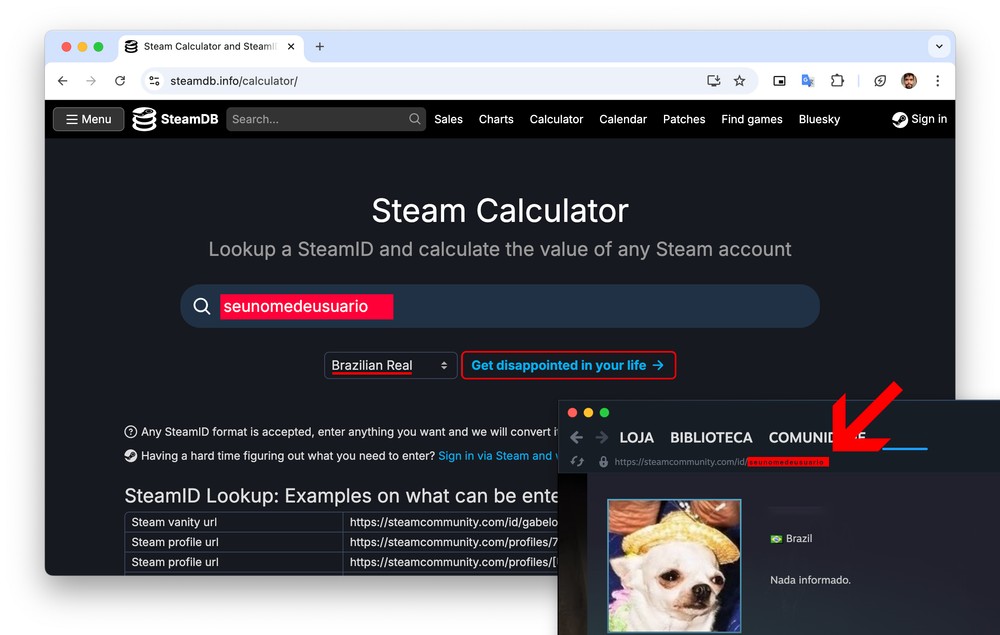Switch to BIBLIOTECA tab in Steam
1000x635 pixels.
point(711,438)
